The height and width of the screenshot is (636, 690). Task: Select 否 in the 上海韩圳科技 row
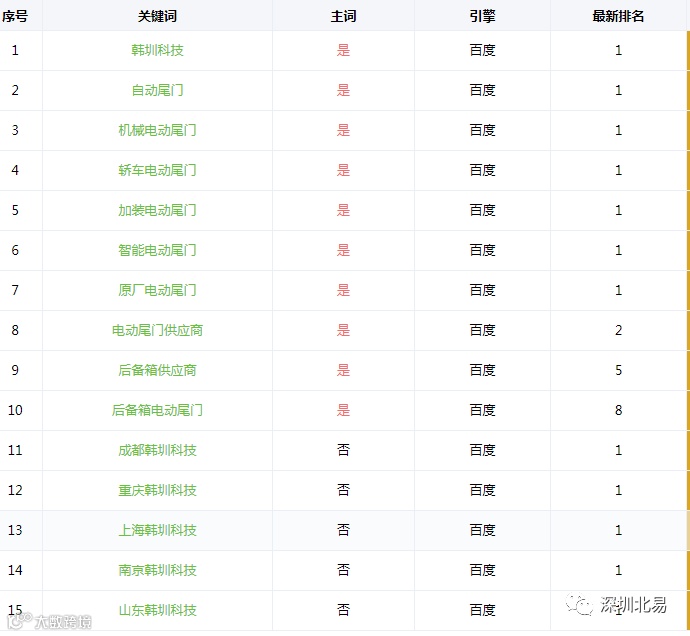point(343,530)
